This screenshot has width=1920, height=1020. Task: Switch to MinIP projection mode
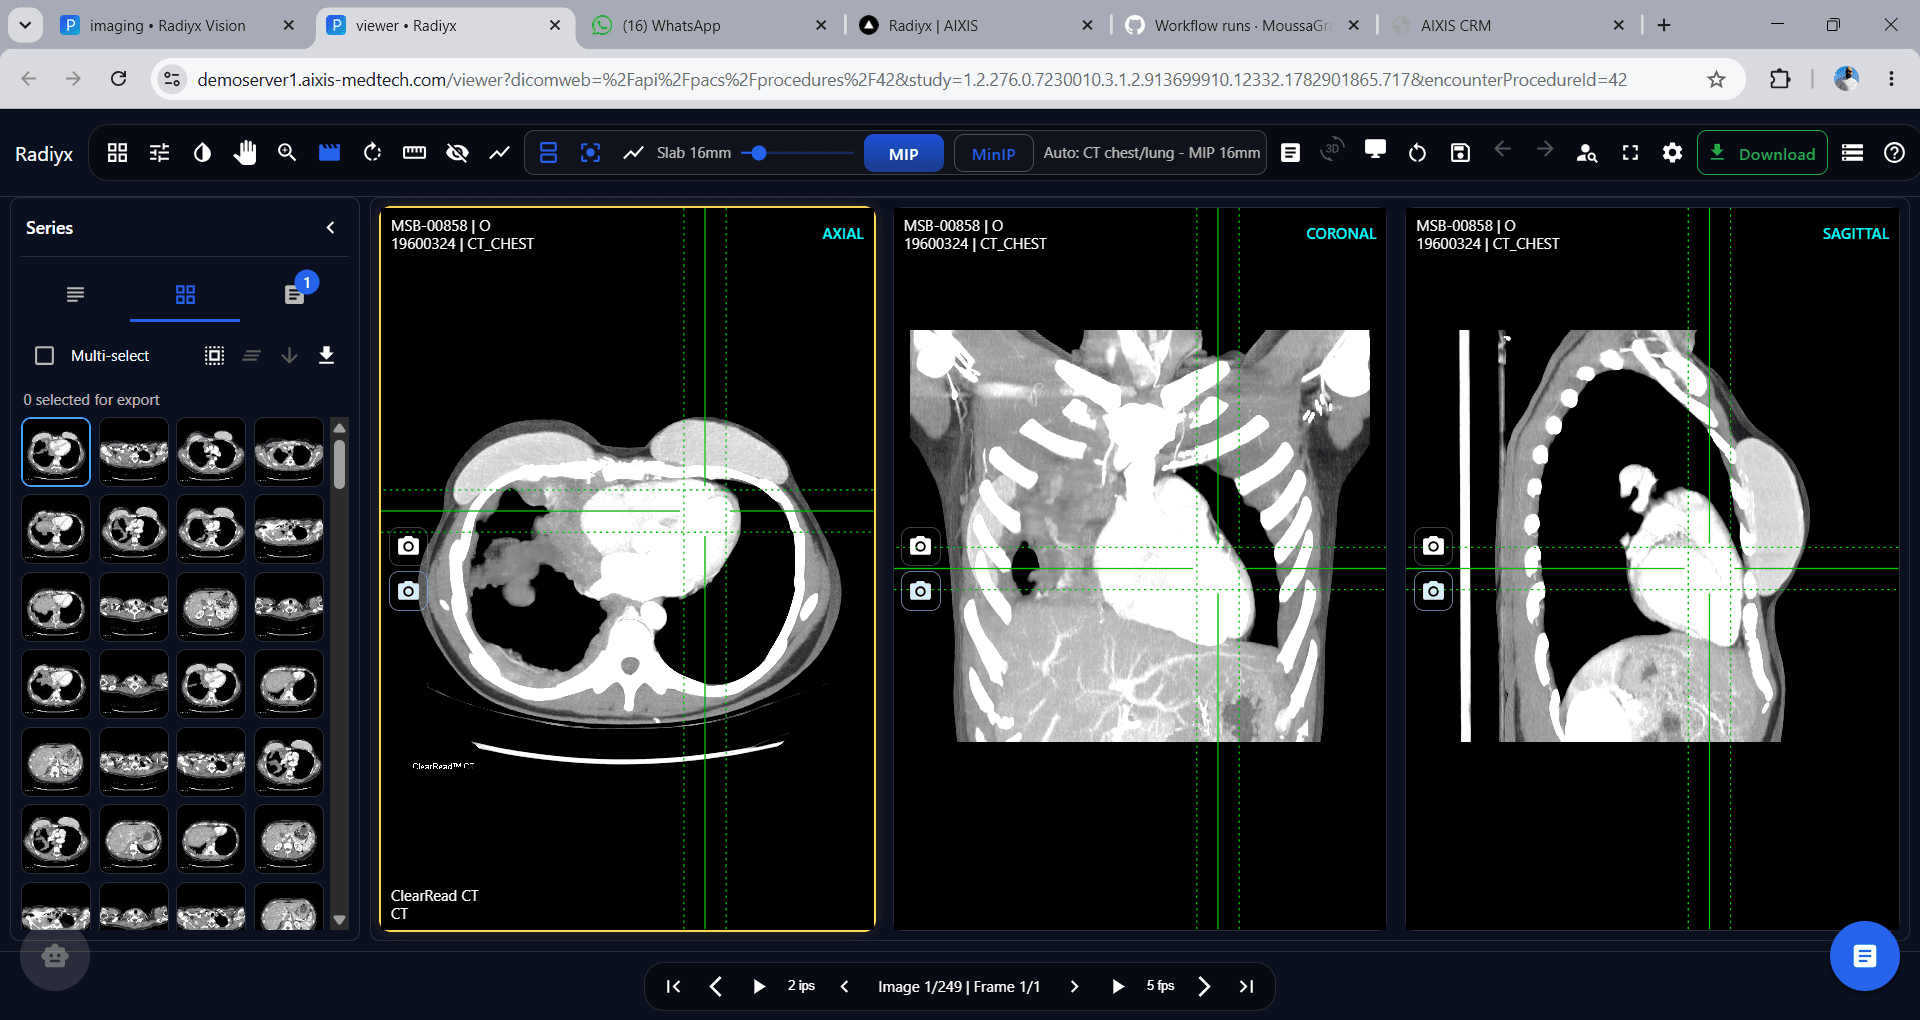[993, 154]
